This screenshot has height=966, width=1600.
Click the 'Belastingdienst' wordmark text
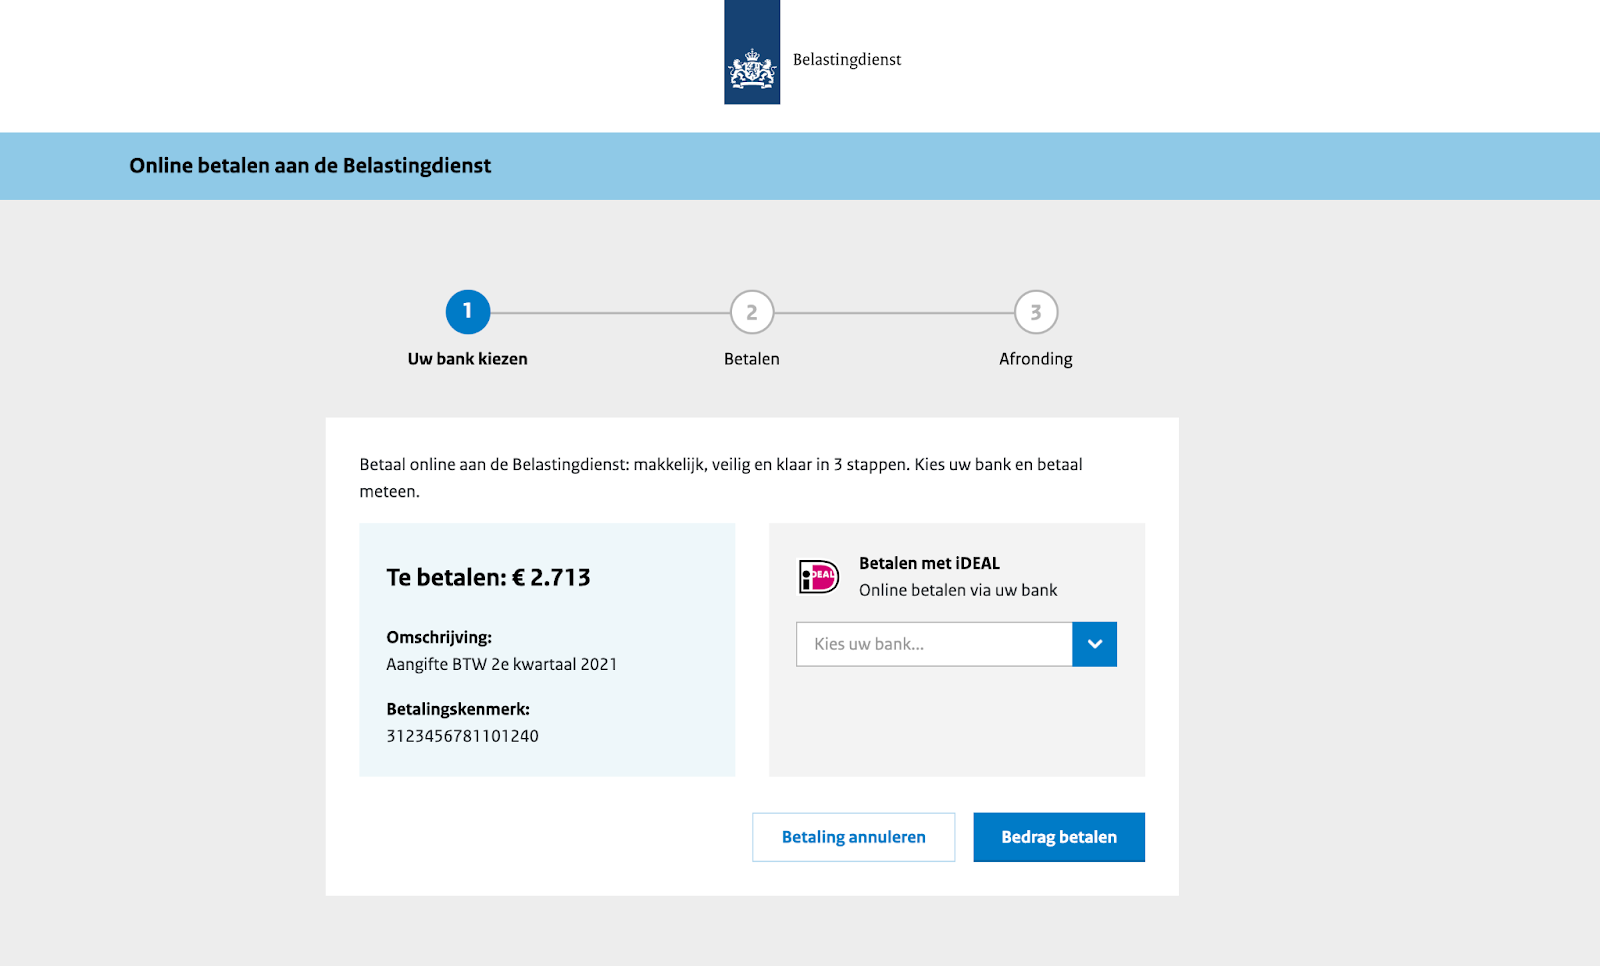[x=847, y=60]
